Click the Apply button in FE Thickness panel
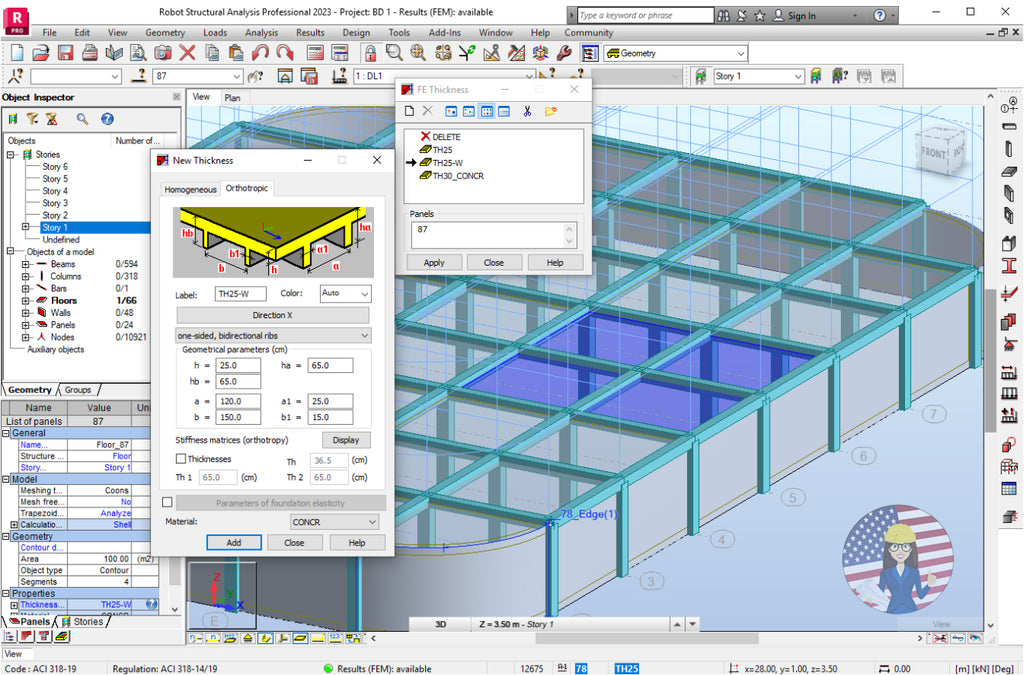The height and width of the screenshot is (675, 1024). (x=434, y=262)
